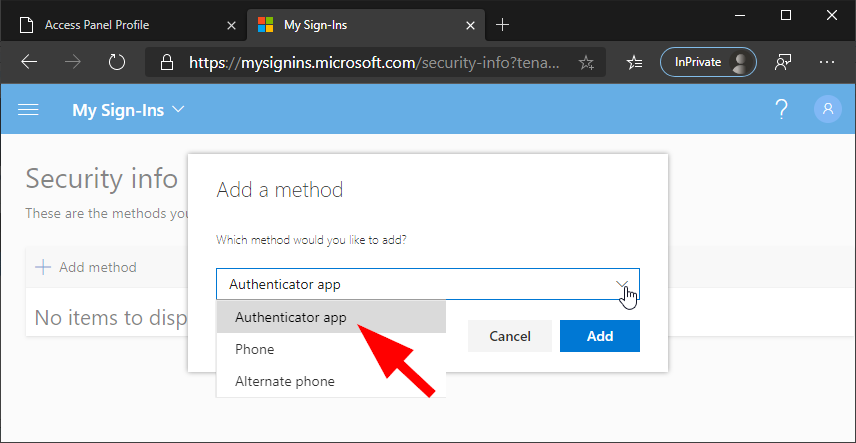The height and width of the screenshot is (443, 856).
Task: Click the help question mark icon
Action: point(782,110)
